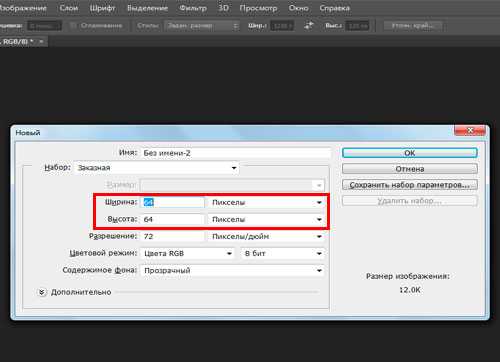
Task: Click the 12.0K image size value
Action: click(x=410, y=290)
